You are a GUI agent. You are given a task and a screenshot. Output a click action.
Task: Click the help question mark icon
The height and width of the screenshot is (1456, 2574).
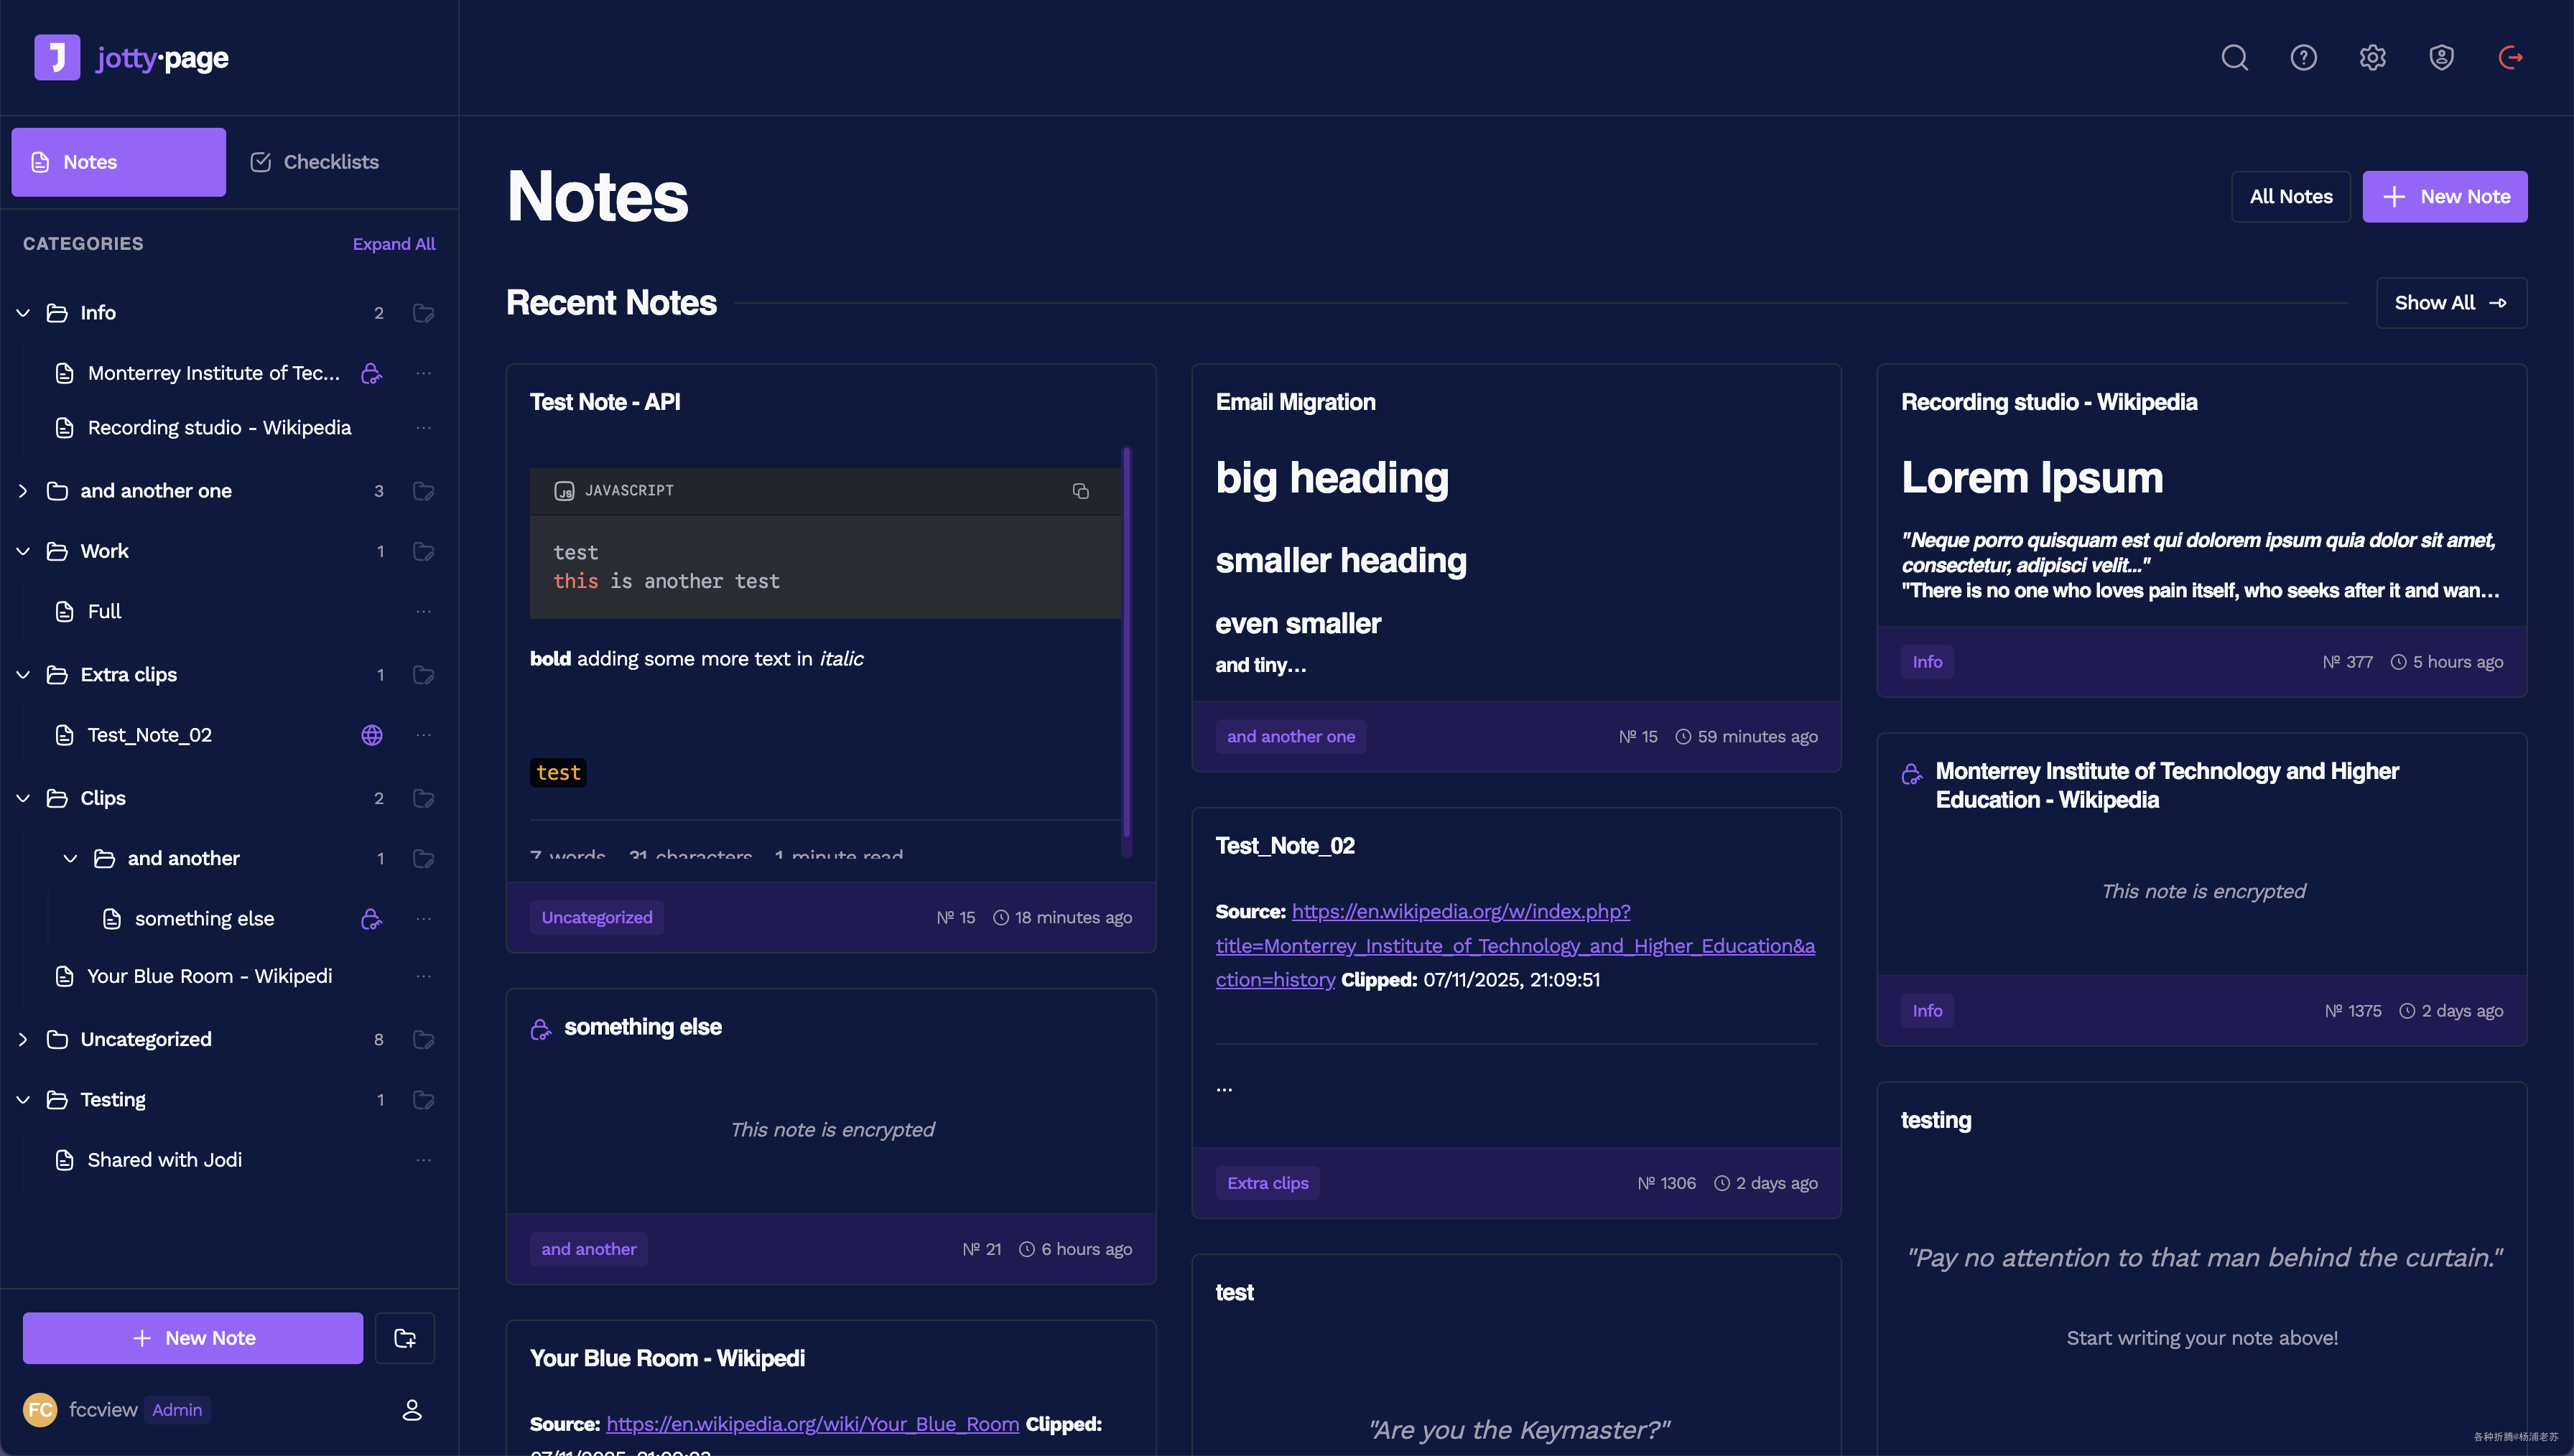[x=2303, y=58]
